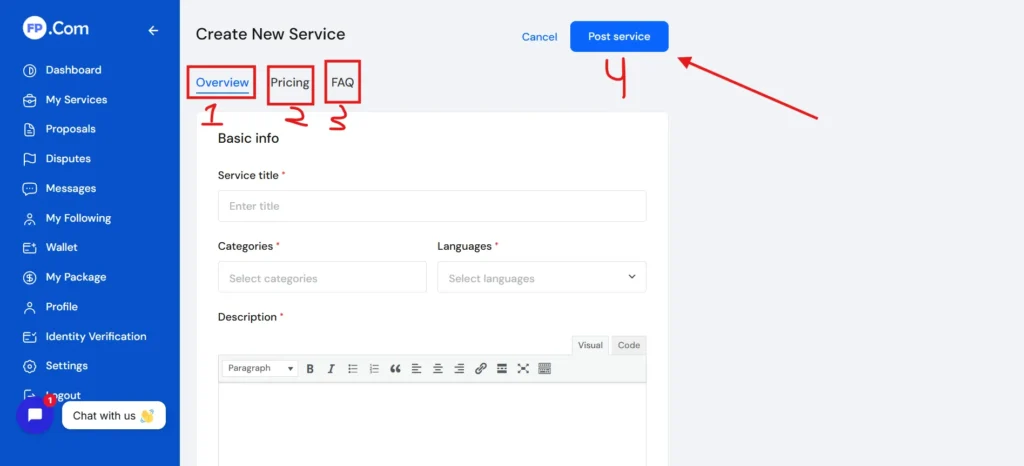Viewport: 1024px width, 466px height.
Task: Enter fullscreen editor mode
Action: point(523,369)
